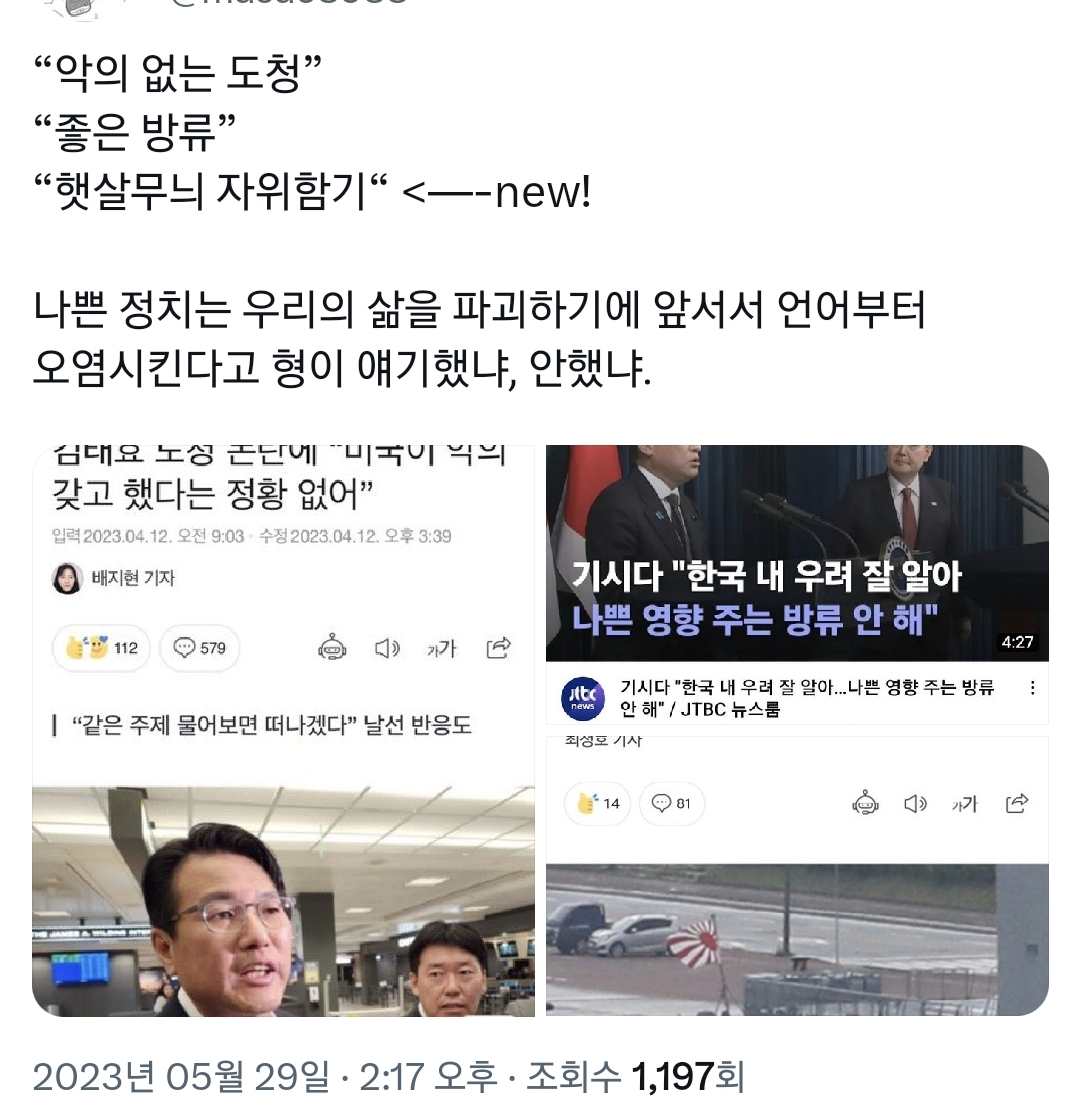Screen dimensions: 1080x1116
Task: Click the thumbs-up reaction count 14
Action: point(597,804)
